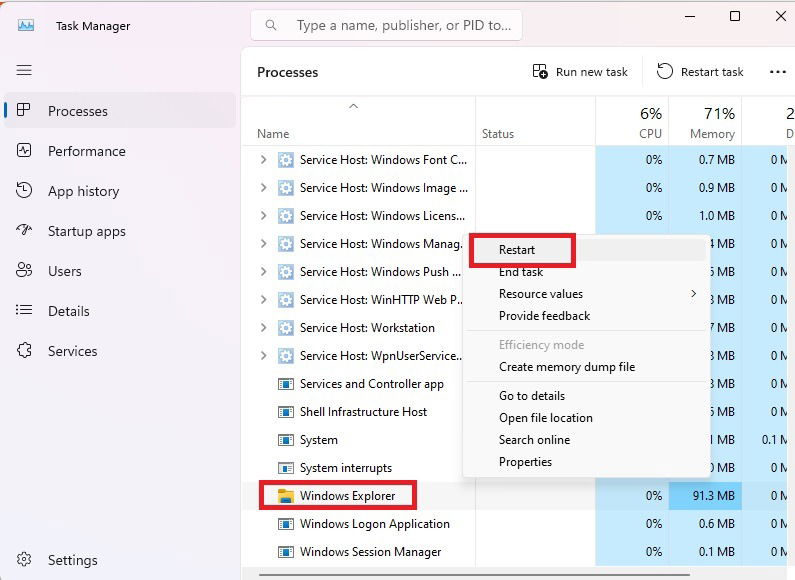The width and height of the screenshot is (795, 580).
Task: Click the Restart task button label
Action: [x=712, y=72]
